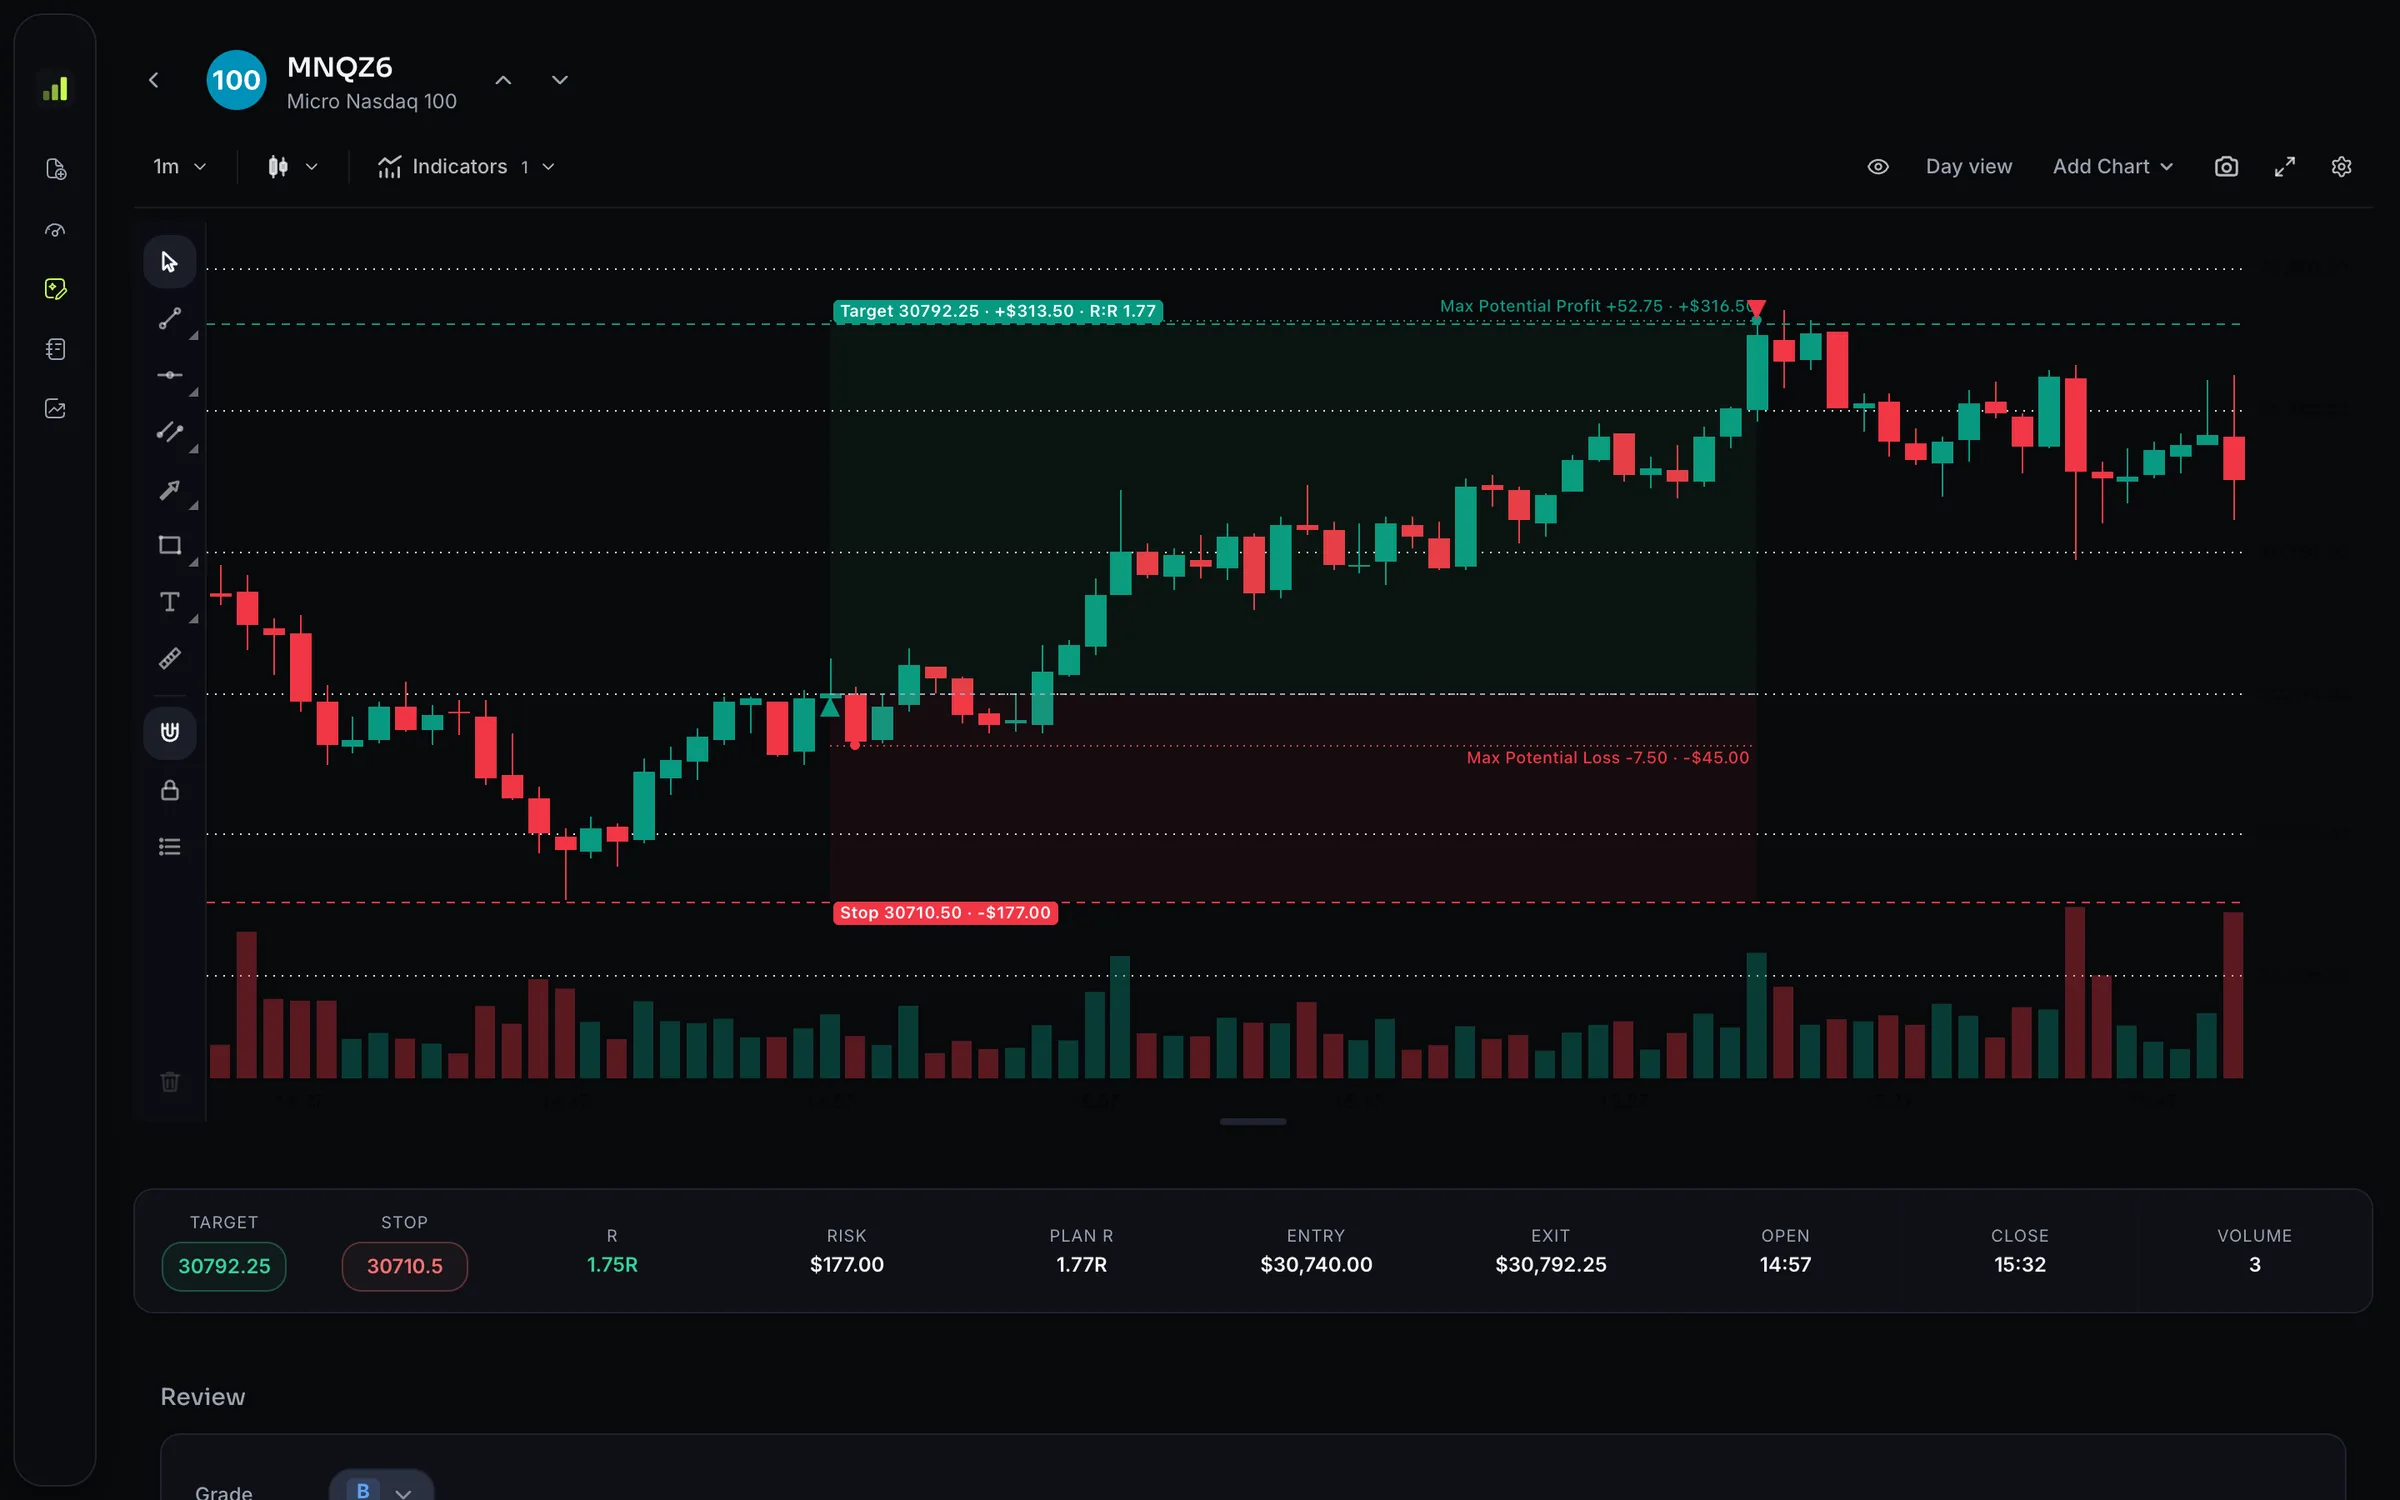Edit the Target 30792.25 field
Image resolution: width=2400 pixels, height=1500 pixels.
pos(224,1266)
